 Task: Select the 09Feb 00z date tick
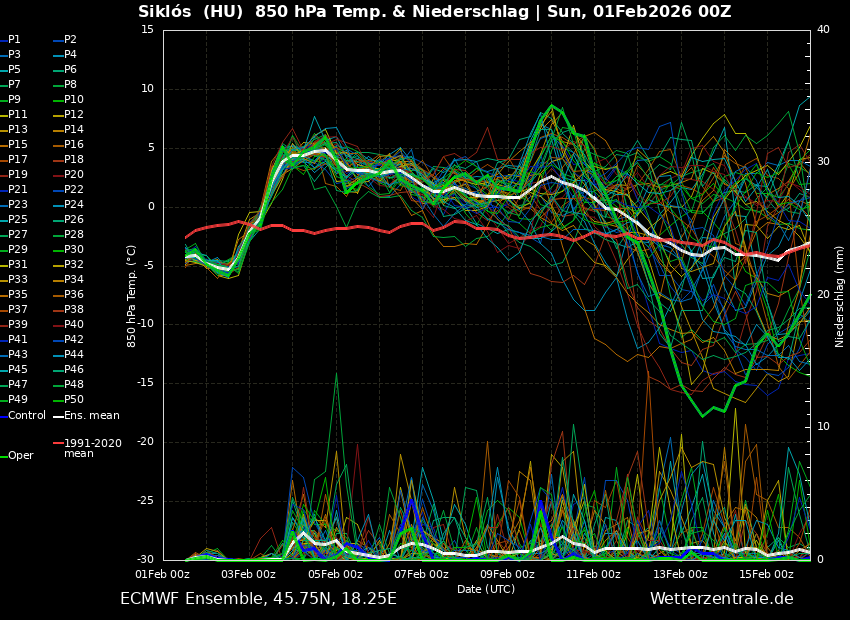point(507,574)
